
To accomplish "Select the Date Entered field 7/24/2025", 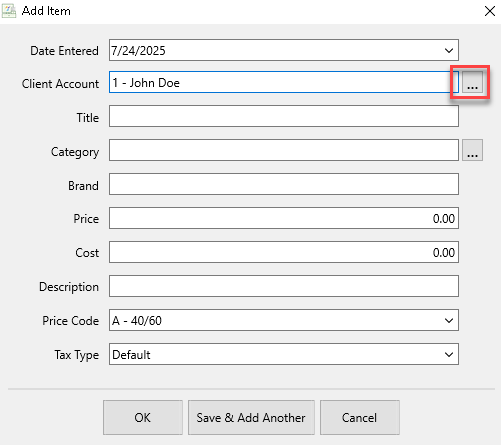I will pyautogui.click(x=284, y=50).
